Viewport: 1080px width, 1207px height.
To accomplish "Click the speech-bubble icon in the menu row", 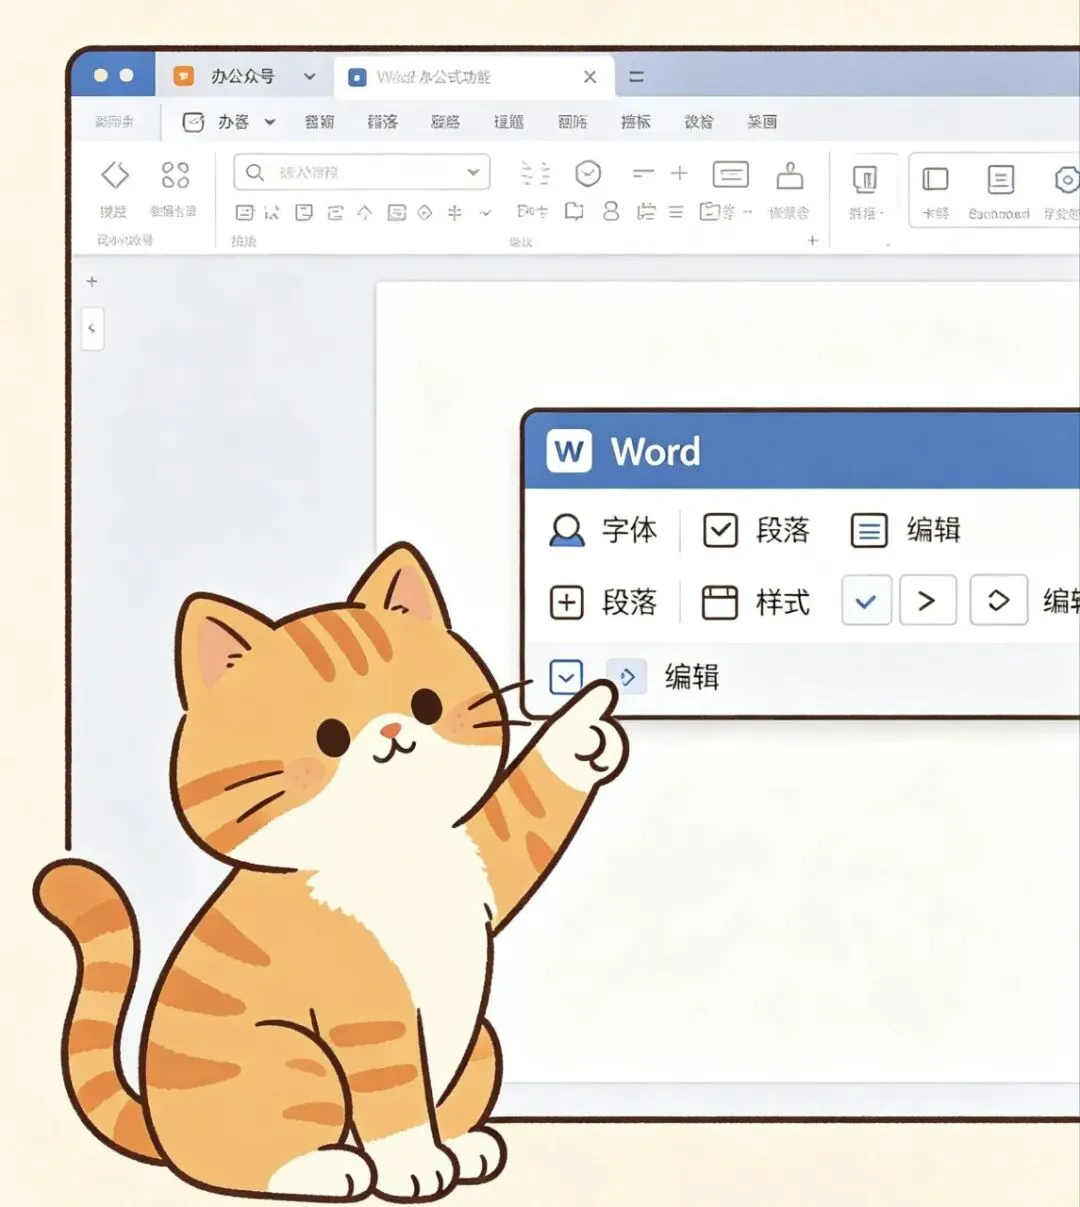I will [193, 122].
